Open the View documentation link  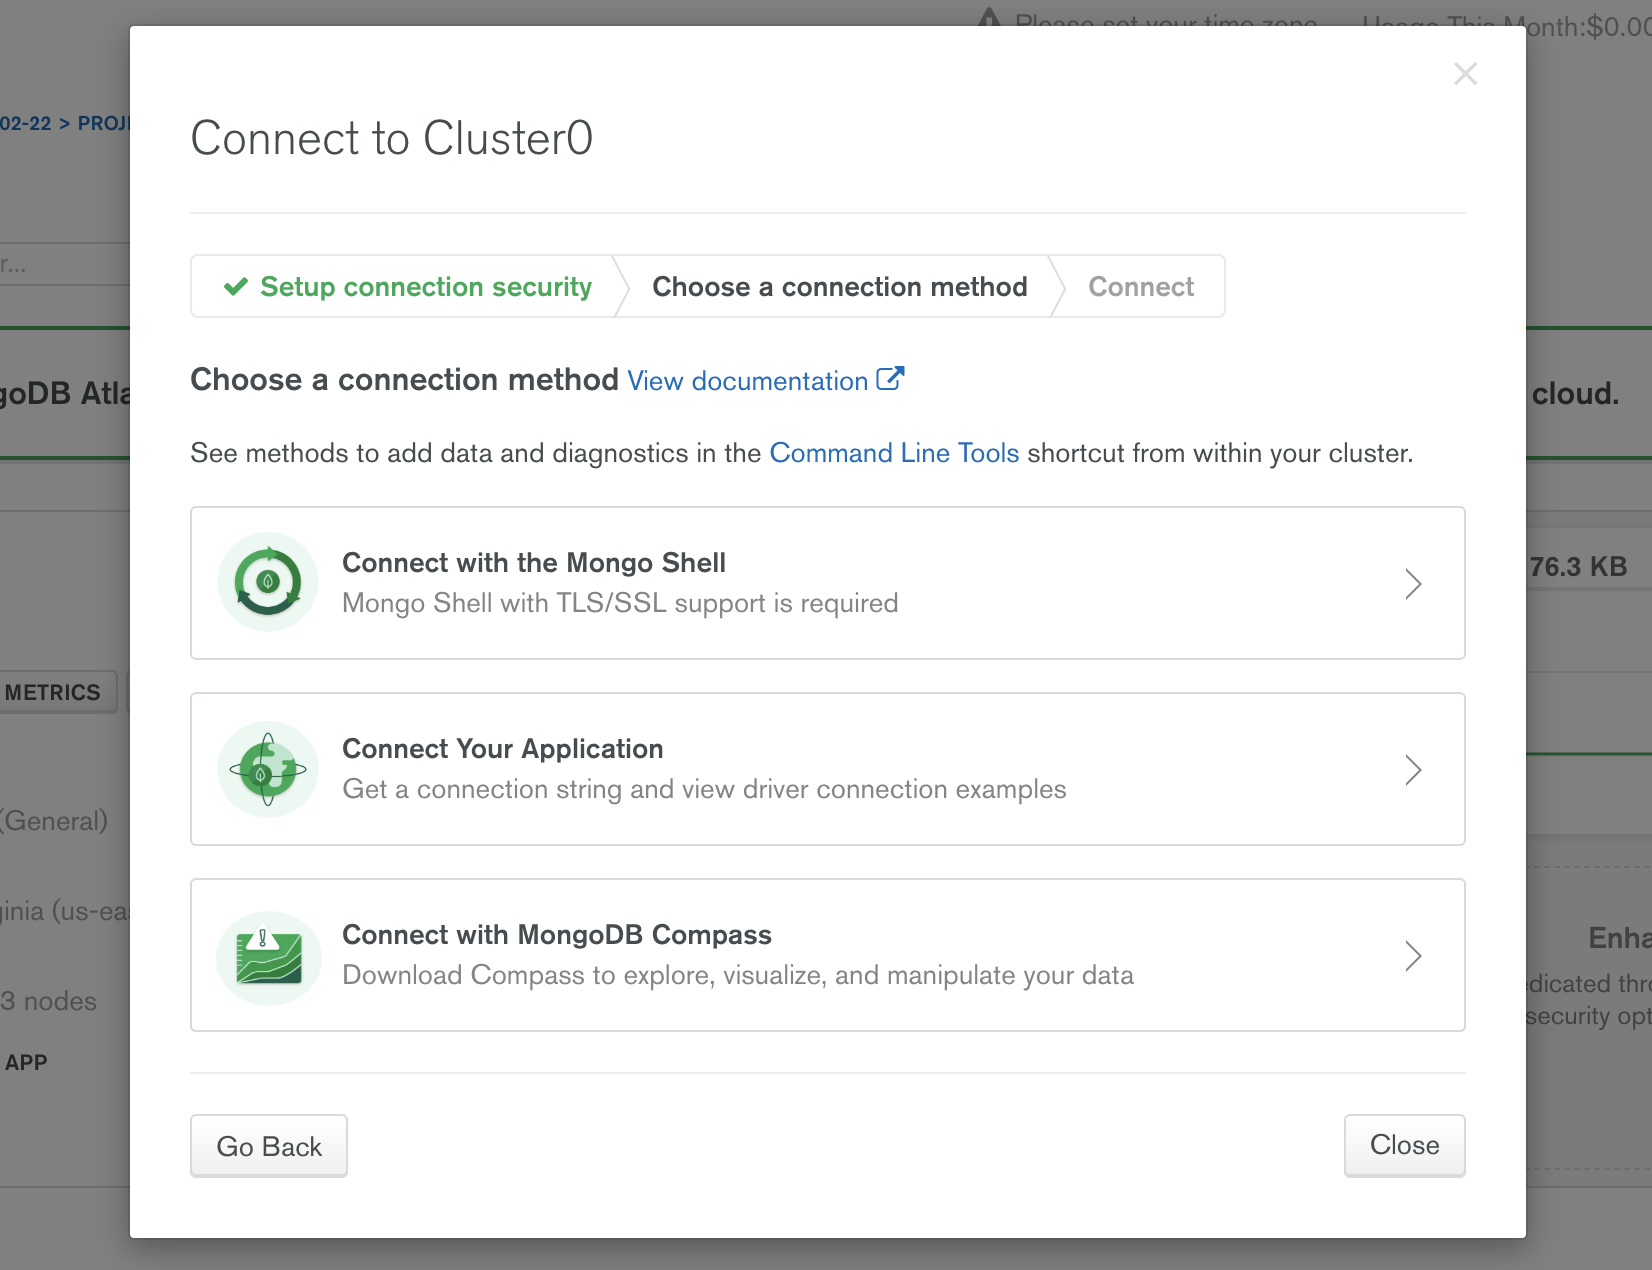(747, 381)
